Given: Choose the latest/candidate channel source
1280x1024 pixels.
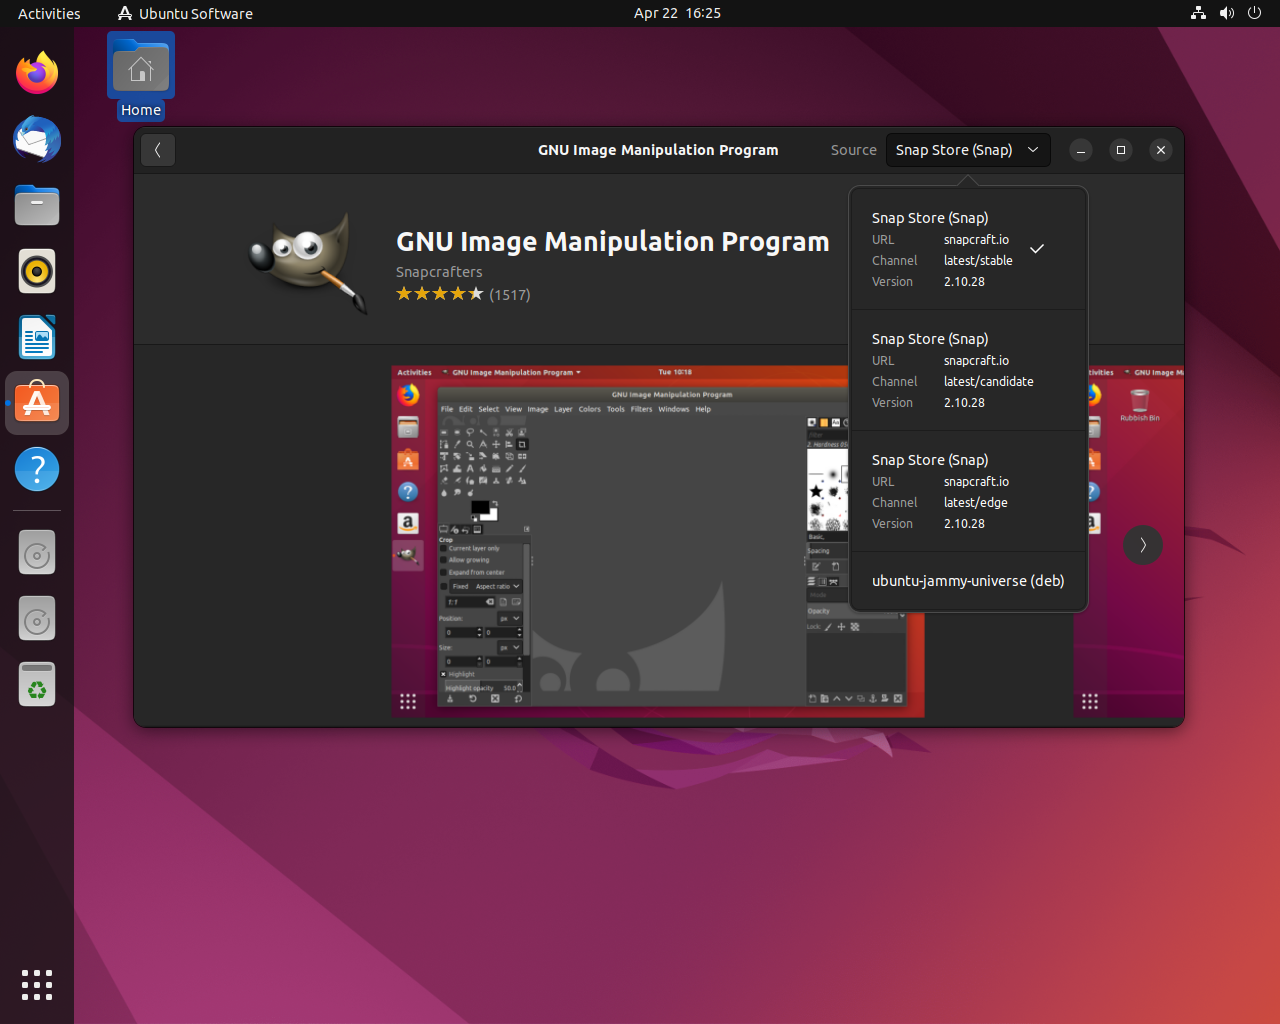Looking at the screenshot, I should (x=968, y=370).
